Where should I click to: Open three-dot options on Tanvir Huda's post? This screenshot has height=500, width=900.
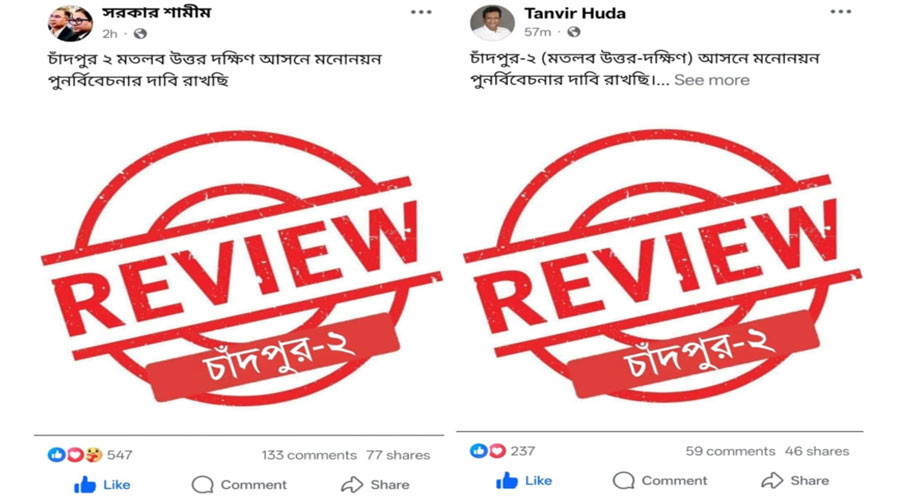click(840, 11)
